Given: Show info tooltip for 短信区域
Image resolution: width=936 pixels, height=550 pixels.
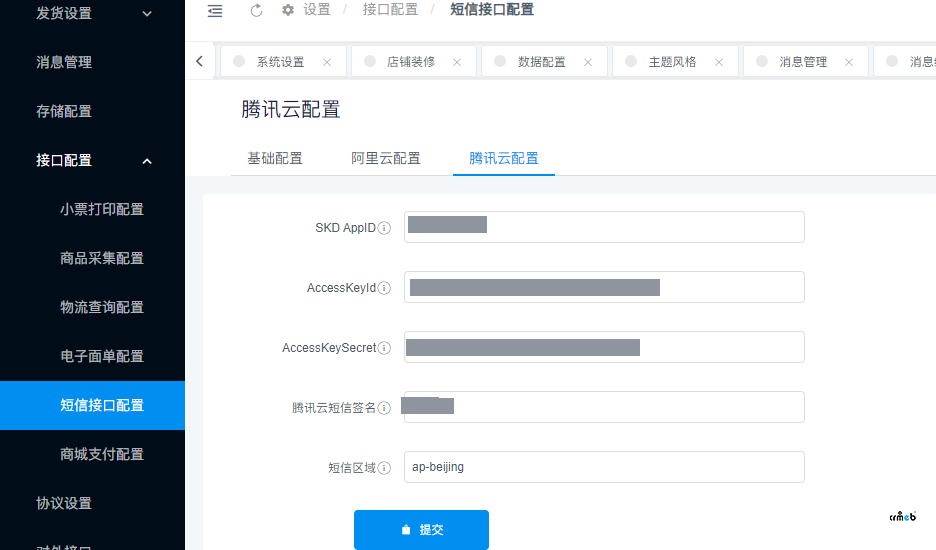Looking at the screenshot, I should (384, 468).
